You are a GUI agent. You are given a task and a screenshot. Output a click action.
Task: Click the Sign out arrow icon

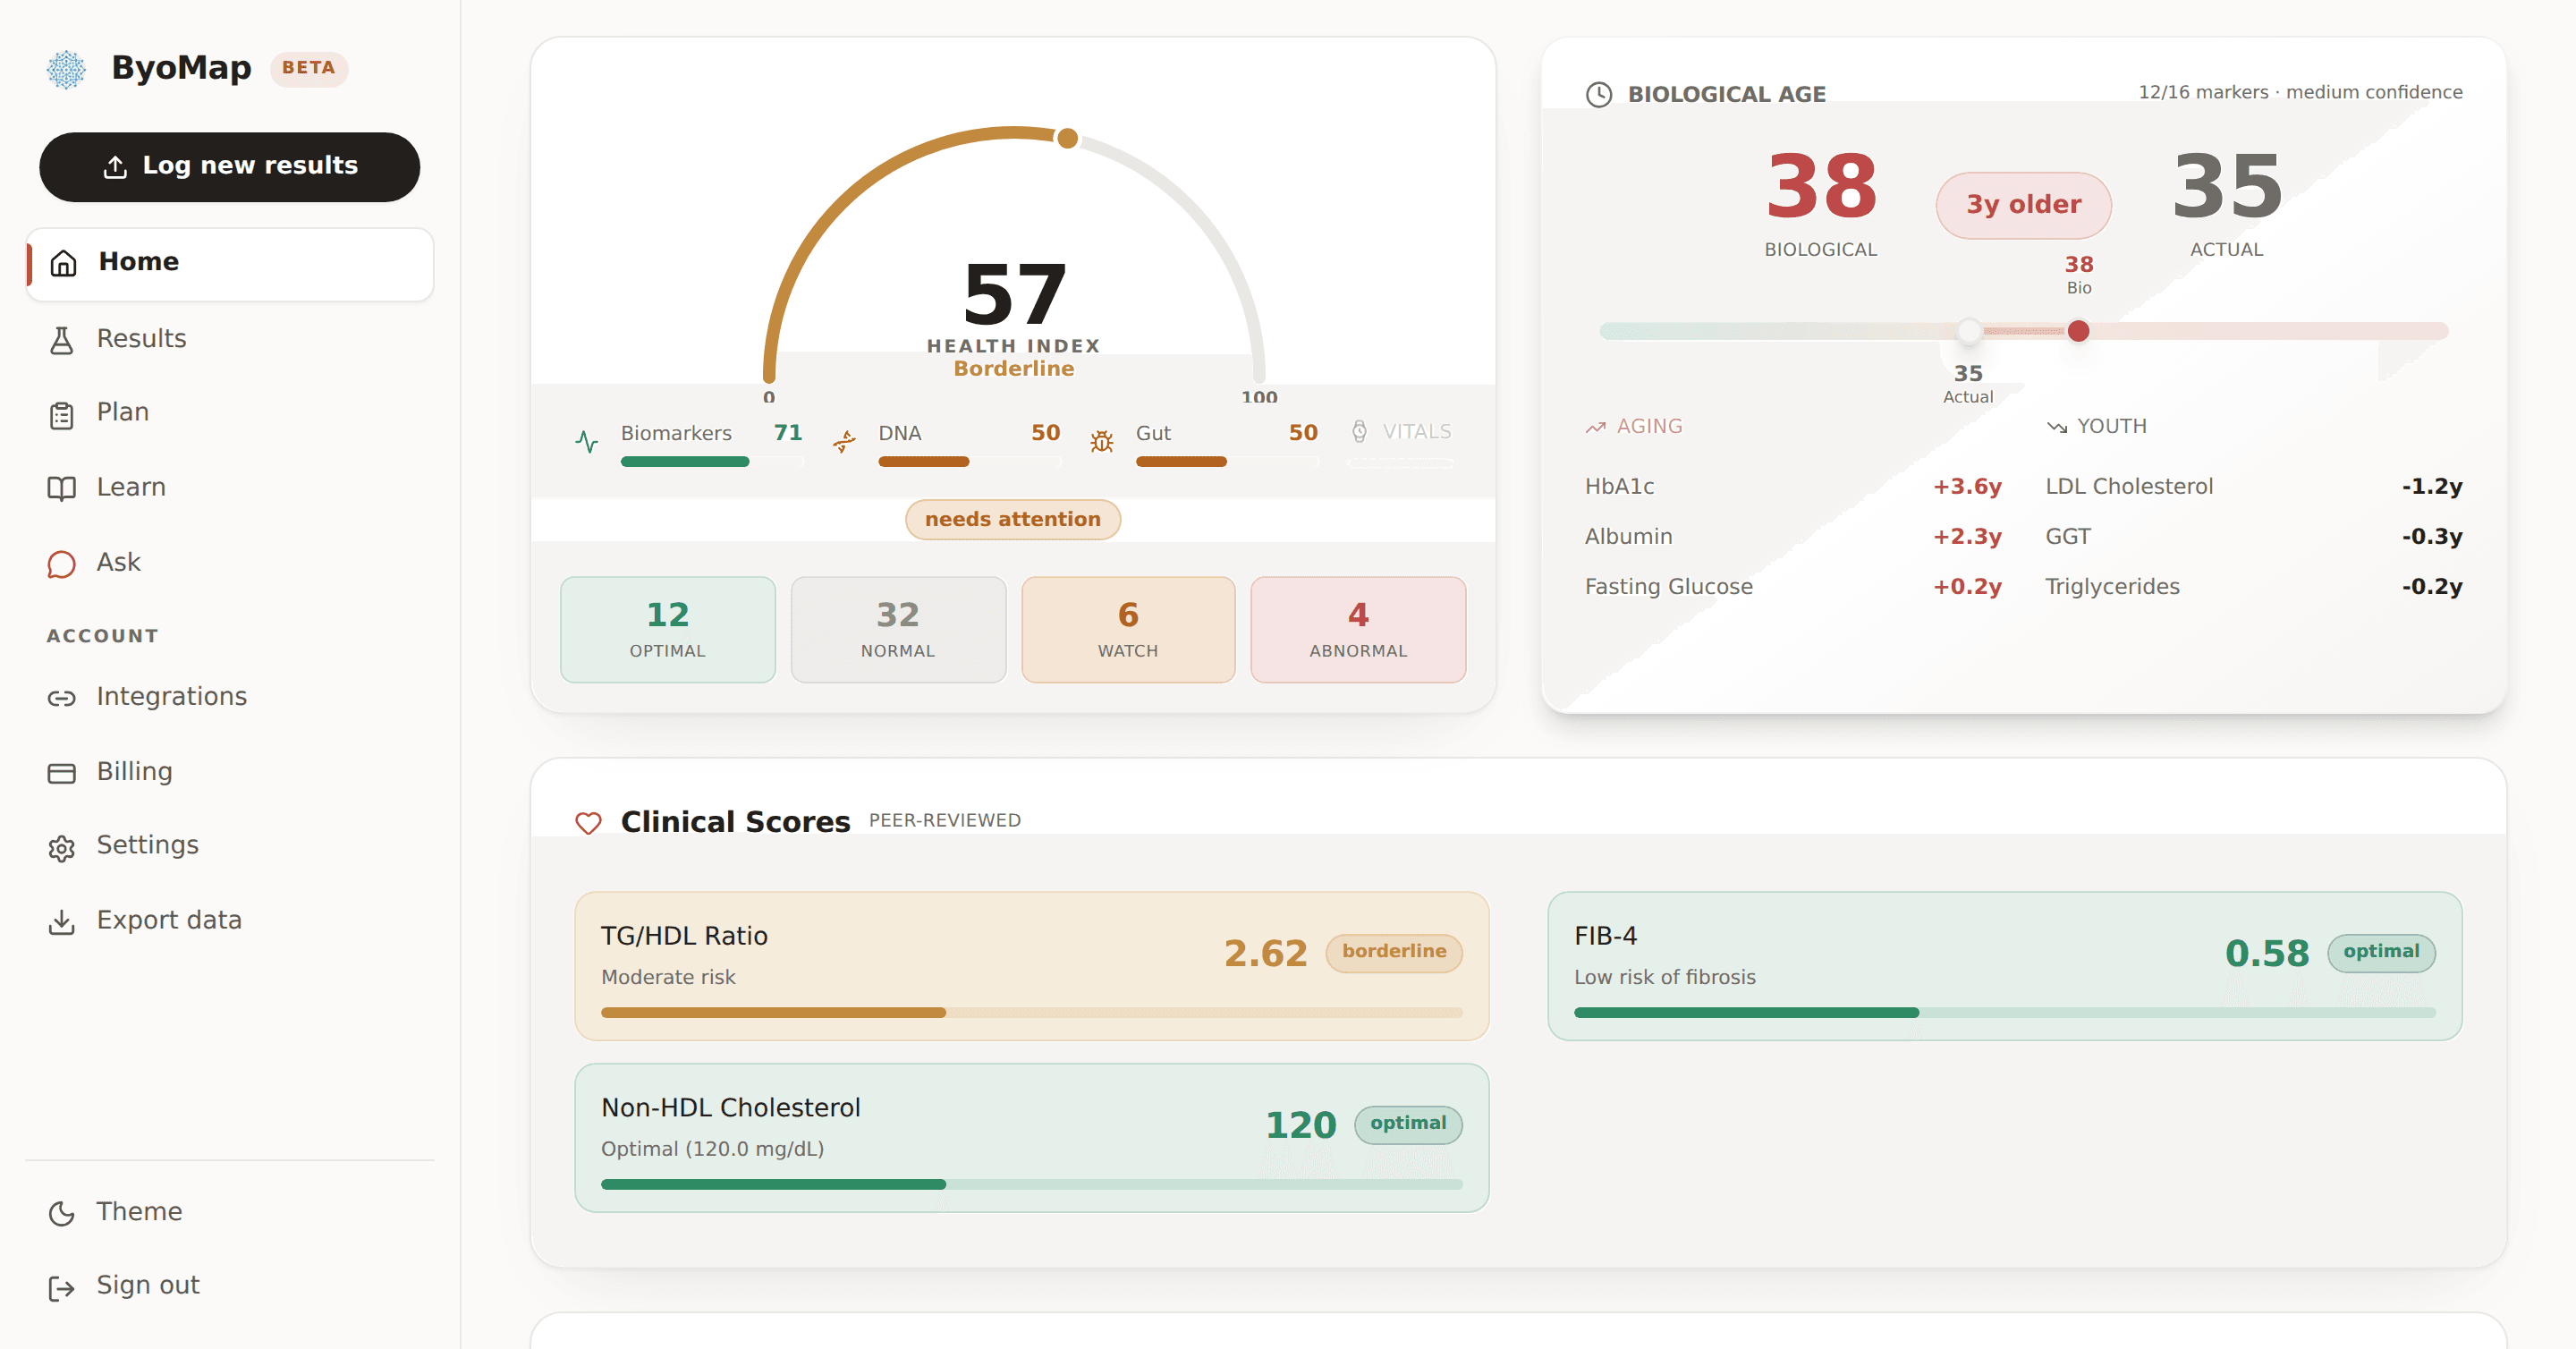62,1288
